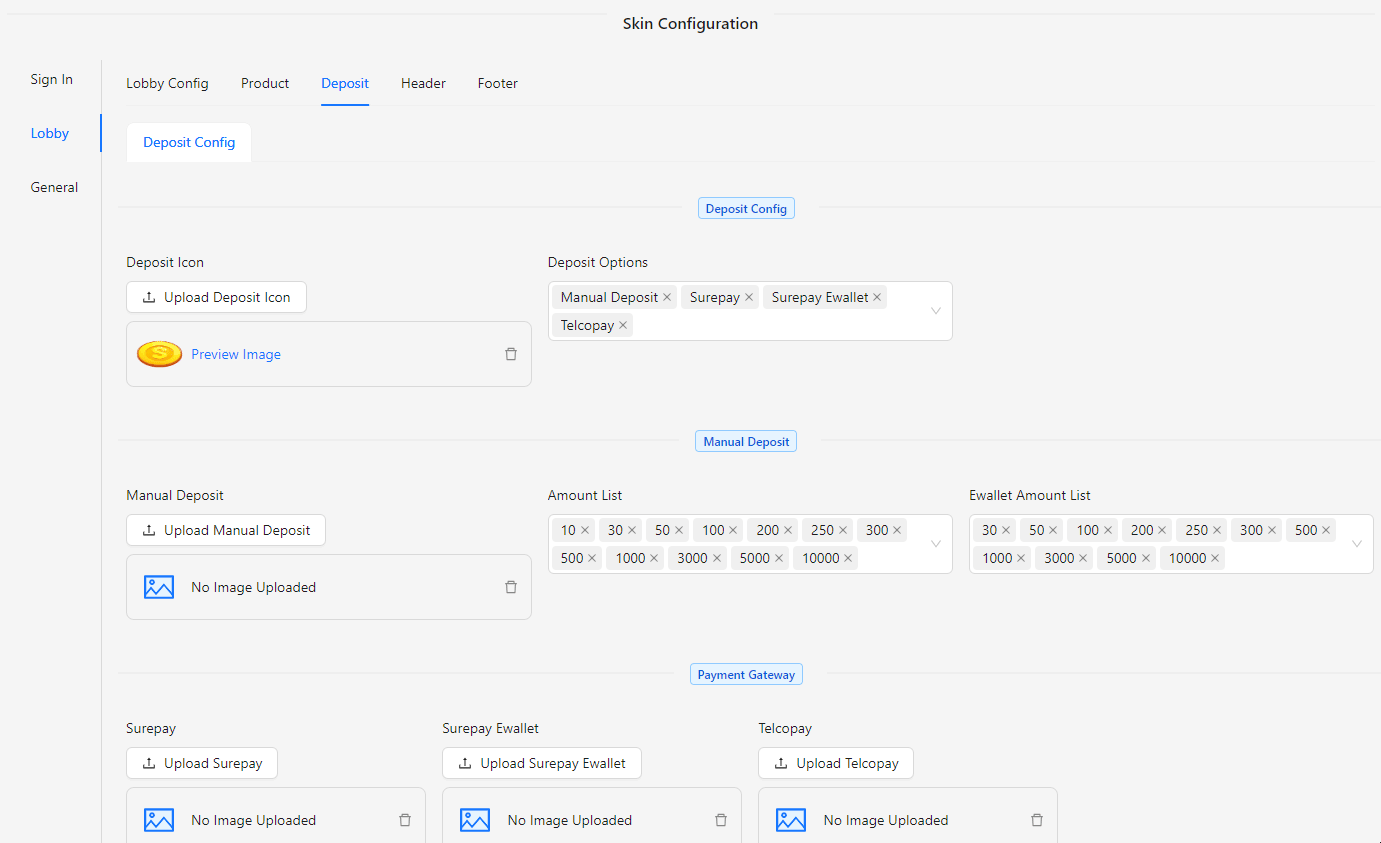Open the Ewallet Amount List dropdown arrow
The width and height of the screenshot is (1381, 843).
click(1357, 544)
